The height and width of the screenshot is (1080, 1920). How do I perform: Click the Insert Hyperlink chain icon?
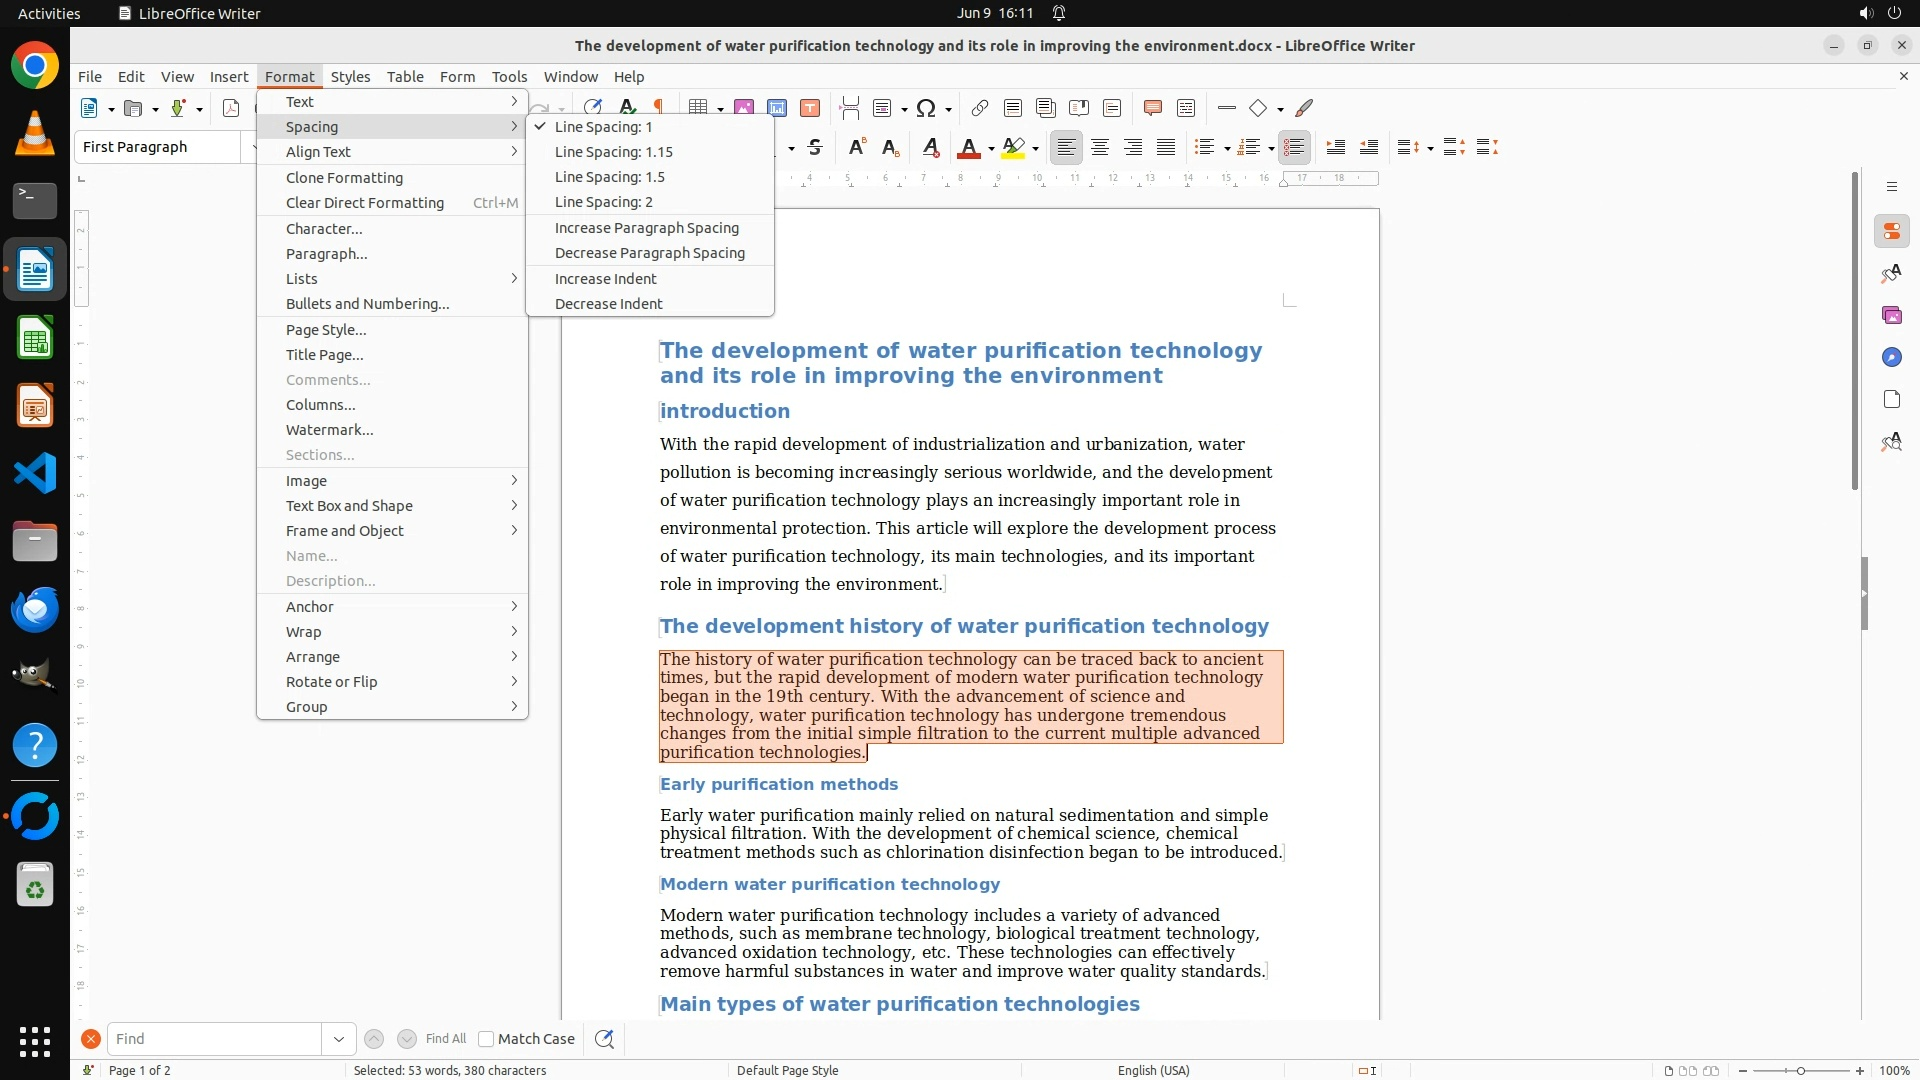point(980,108)
